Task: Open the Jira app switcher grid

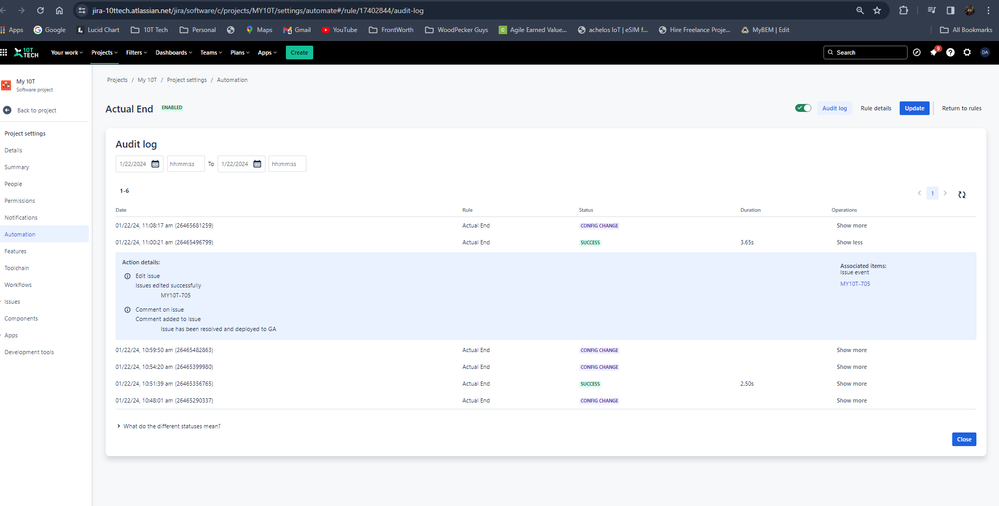Action: click(x=4, y=52)
